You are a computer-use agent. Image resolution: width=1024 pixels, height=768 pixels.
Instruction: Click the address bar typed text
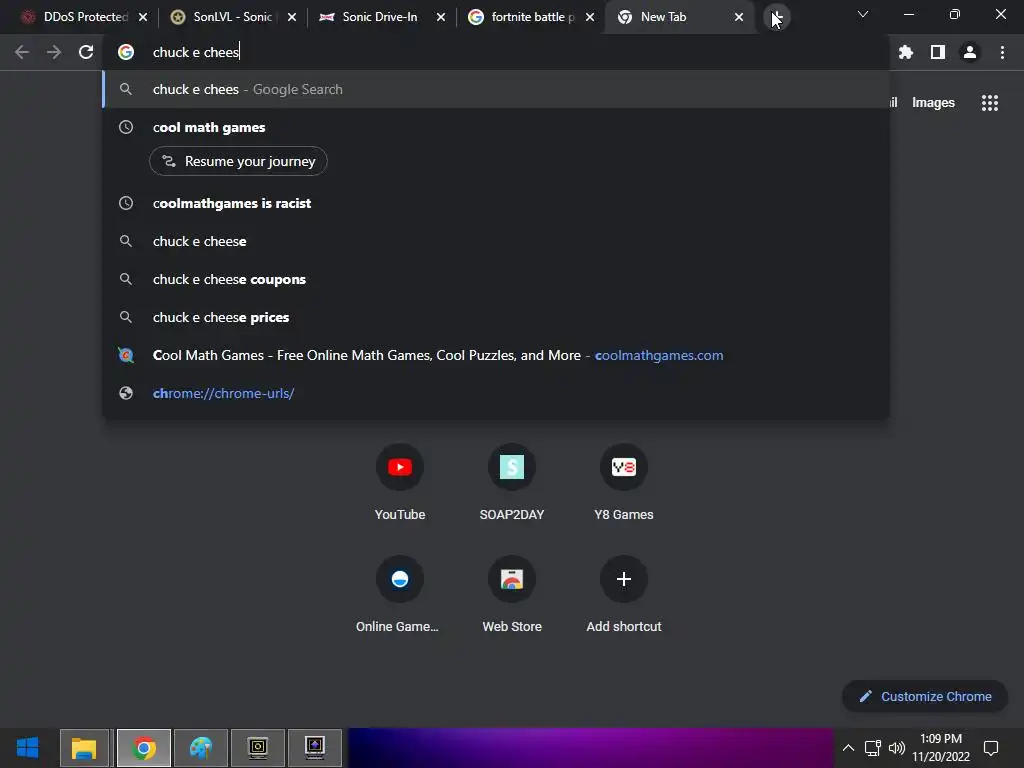(x=196, y=52)
